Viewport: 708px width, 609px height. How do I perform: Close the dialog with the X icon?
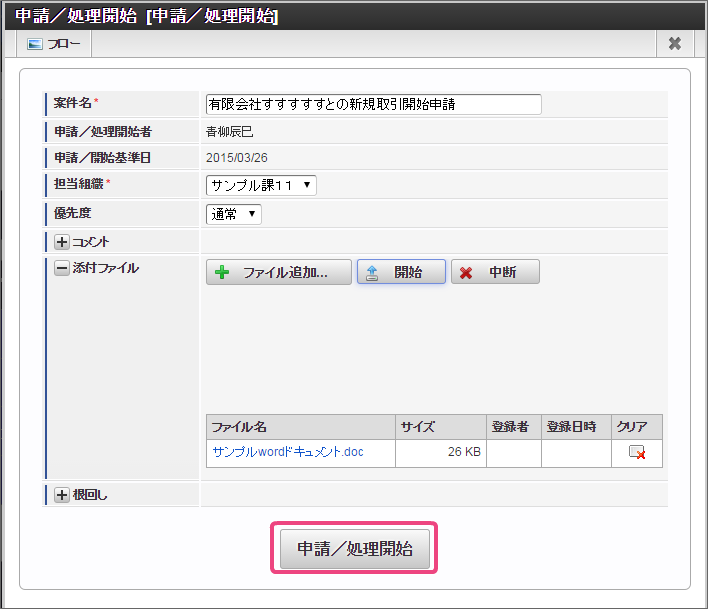click(x=675, y=44)
